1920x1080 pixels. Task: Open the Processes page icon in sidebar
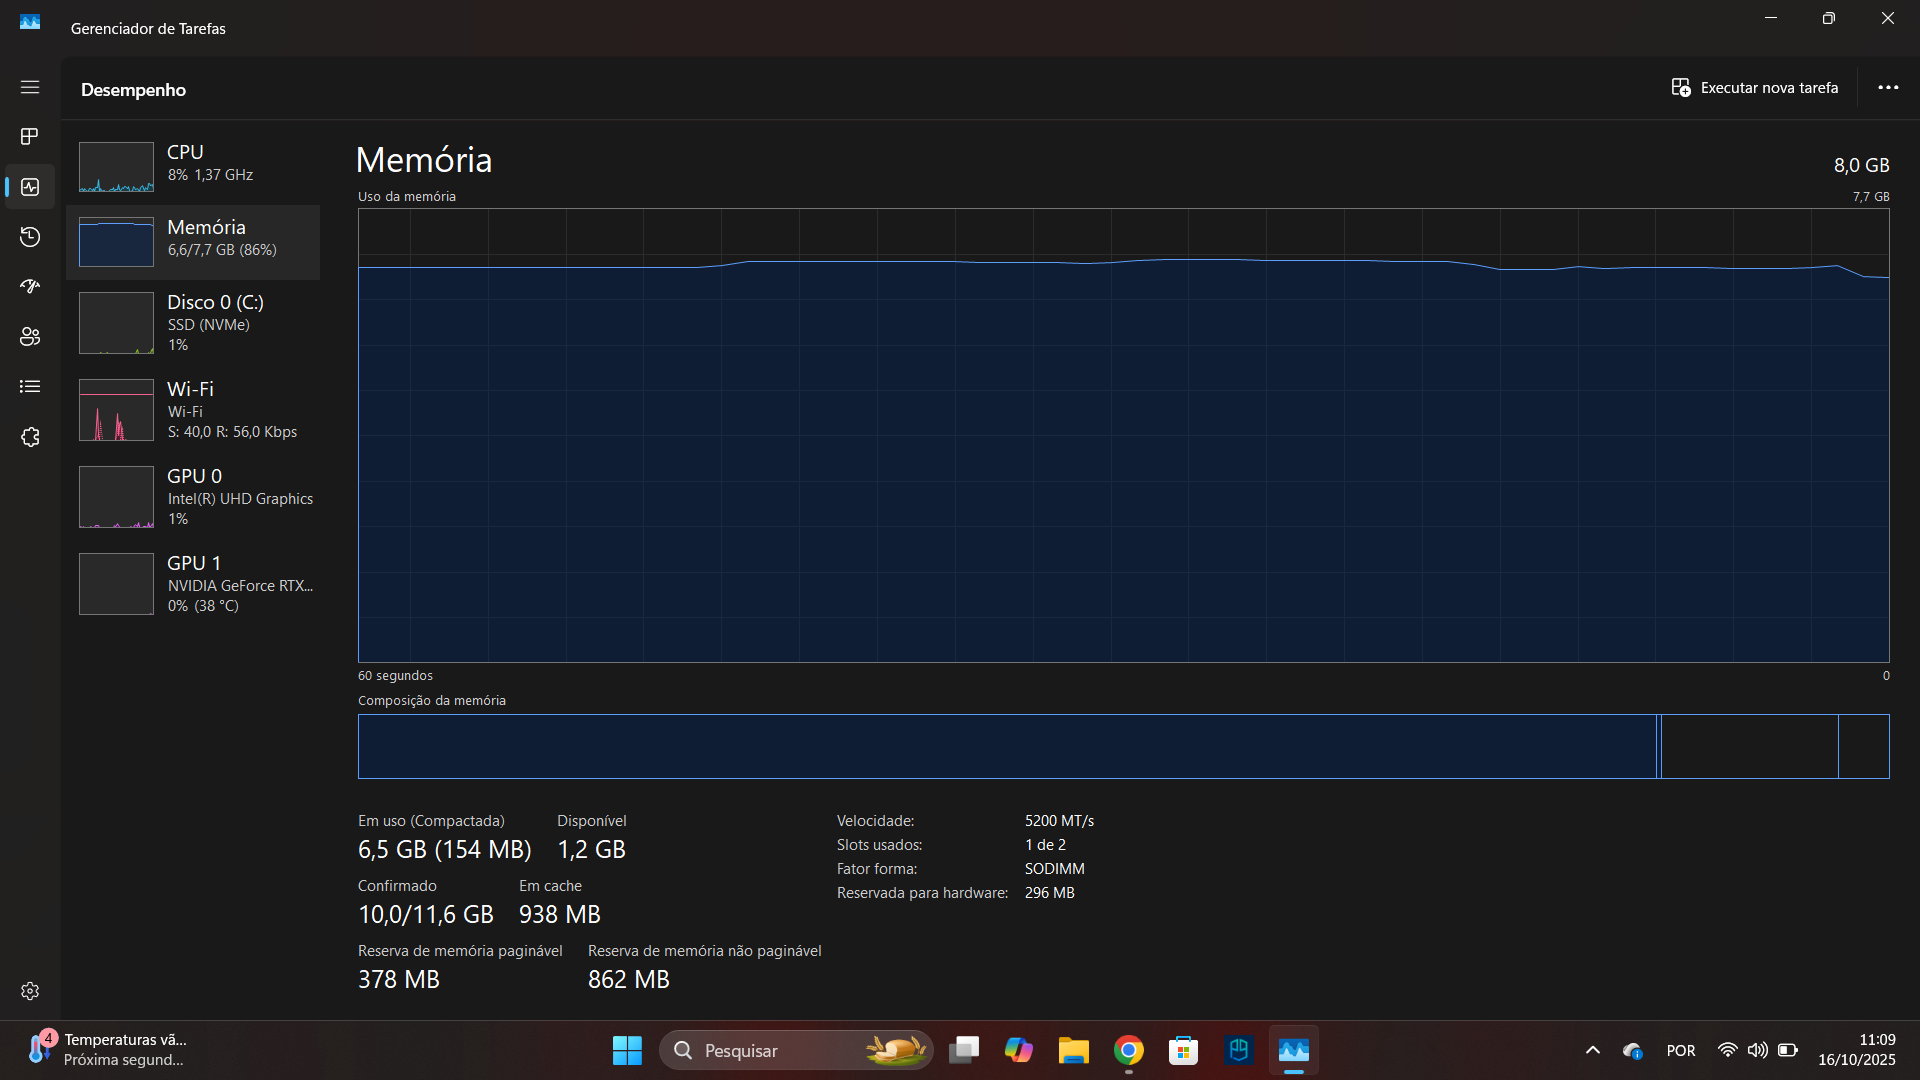30,136
